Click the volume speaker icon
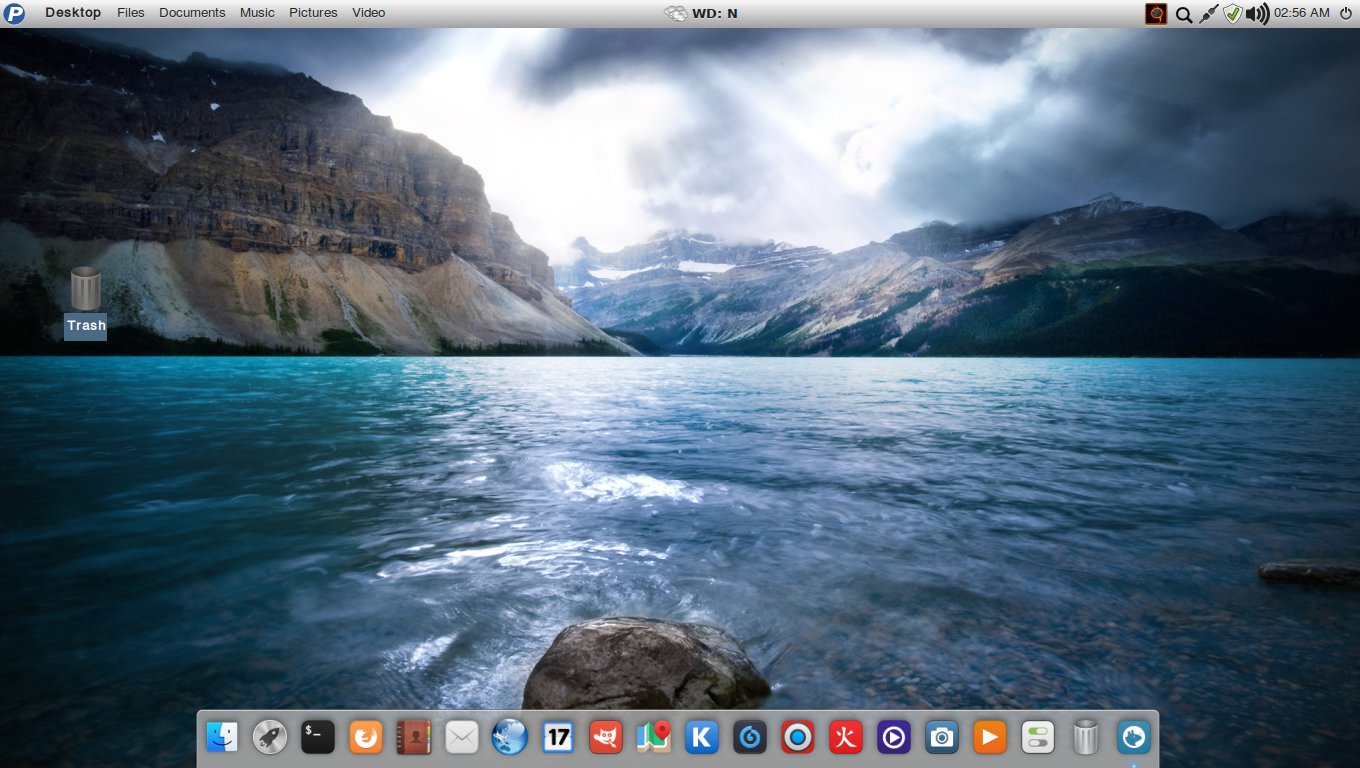 (1258, 14)
